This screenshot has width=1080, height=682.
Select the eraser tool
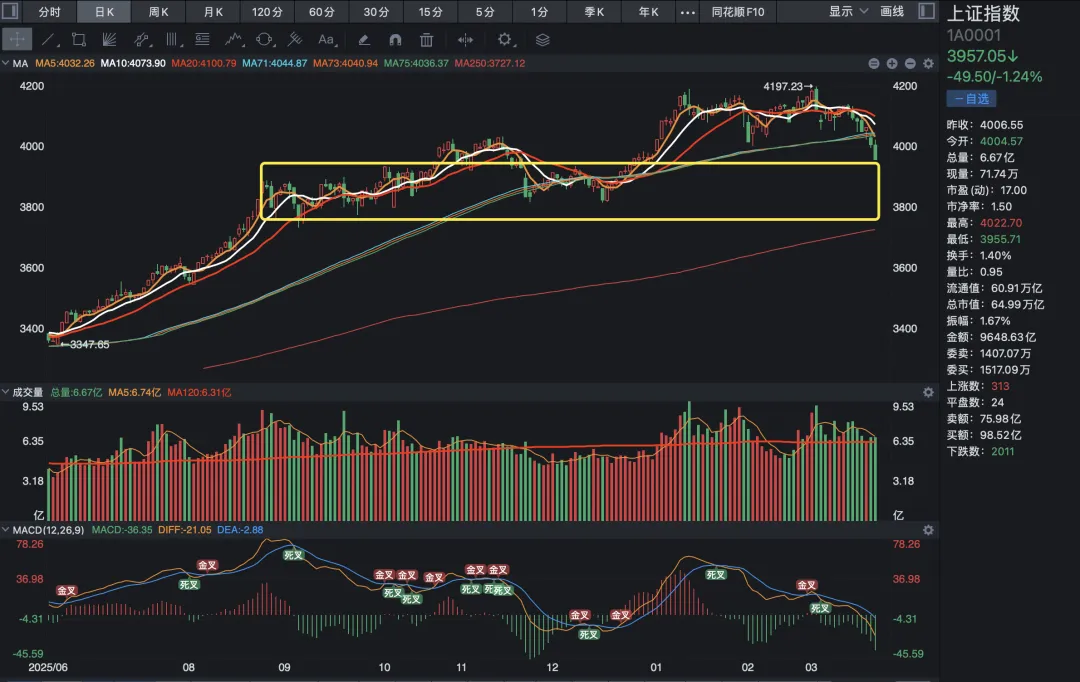tap(364, 40)
